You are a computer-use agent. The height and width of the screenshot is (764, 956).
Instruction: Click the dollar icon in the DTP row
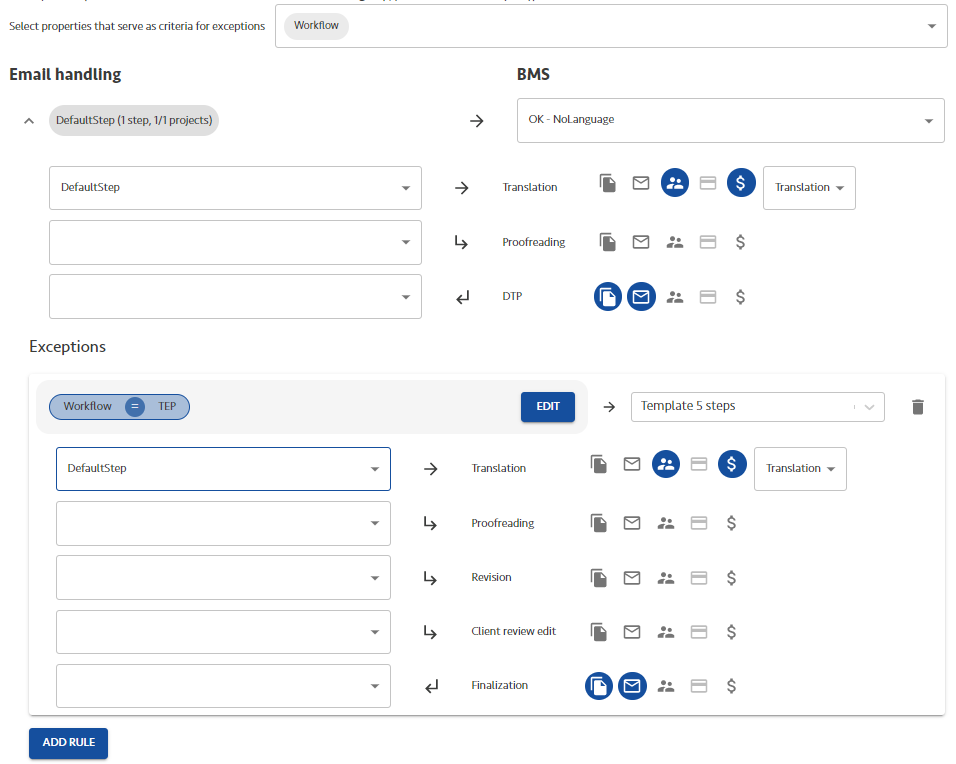[740, 297]
